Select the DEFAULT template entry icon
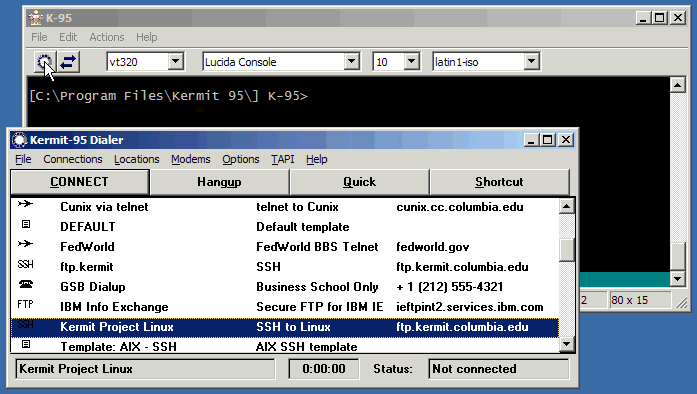Image resolution: width=697 pixels, height=394 pixels. tap(26, 224)
